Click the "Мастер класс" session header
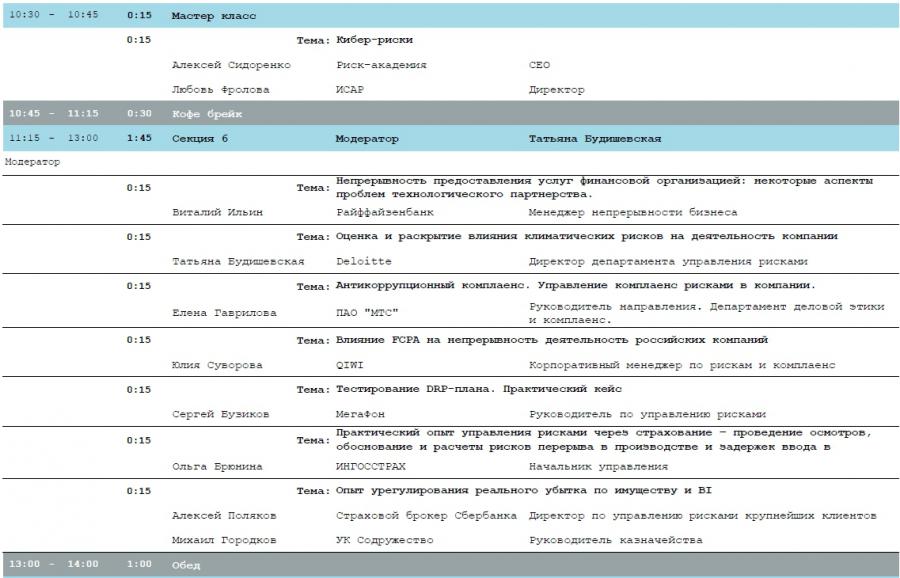The height and width of the screenshot is (578, 900). [x=214, y=17]
